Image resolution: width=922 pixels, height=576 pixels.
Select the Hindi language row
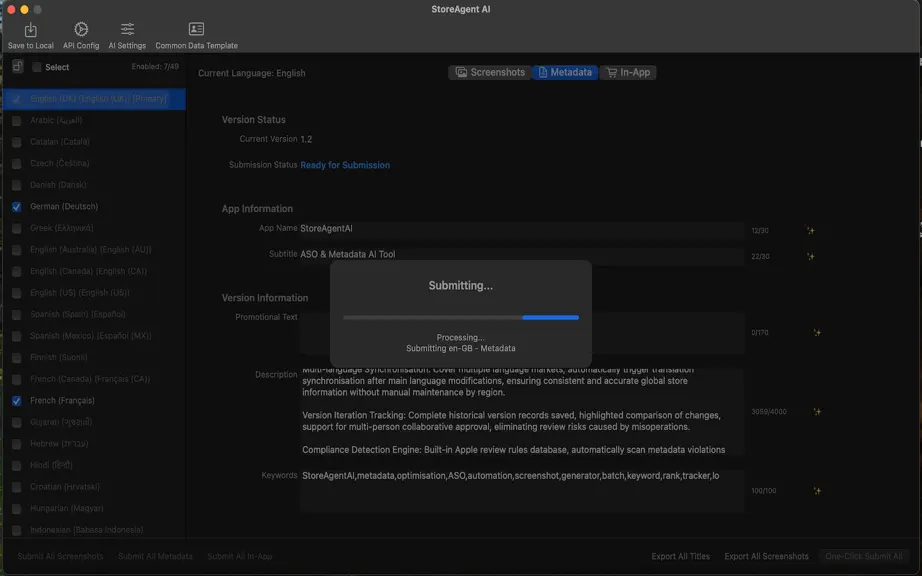click(94, 465)
